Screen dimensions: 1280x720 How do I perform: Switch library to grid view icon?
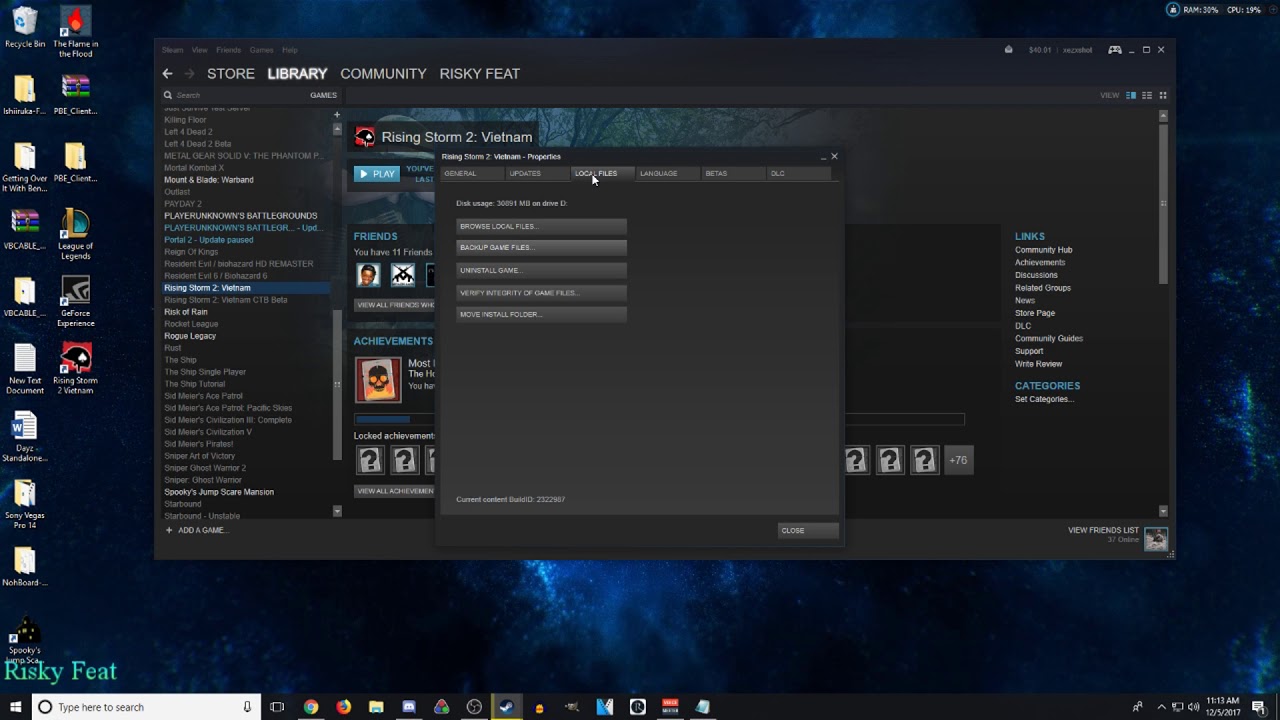(1163, 95)
